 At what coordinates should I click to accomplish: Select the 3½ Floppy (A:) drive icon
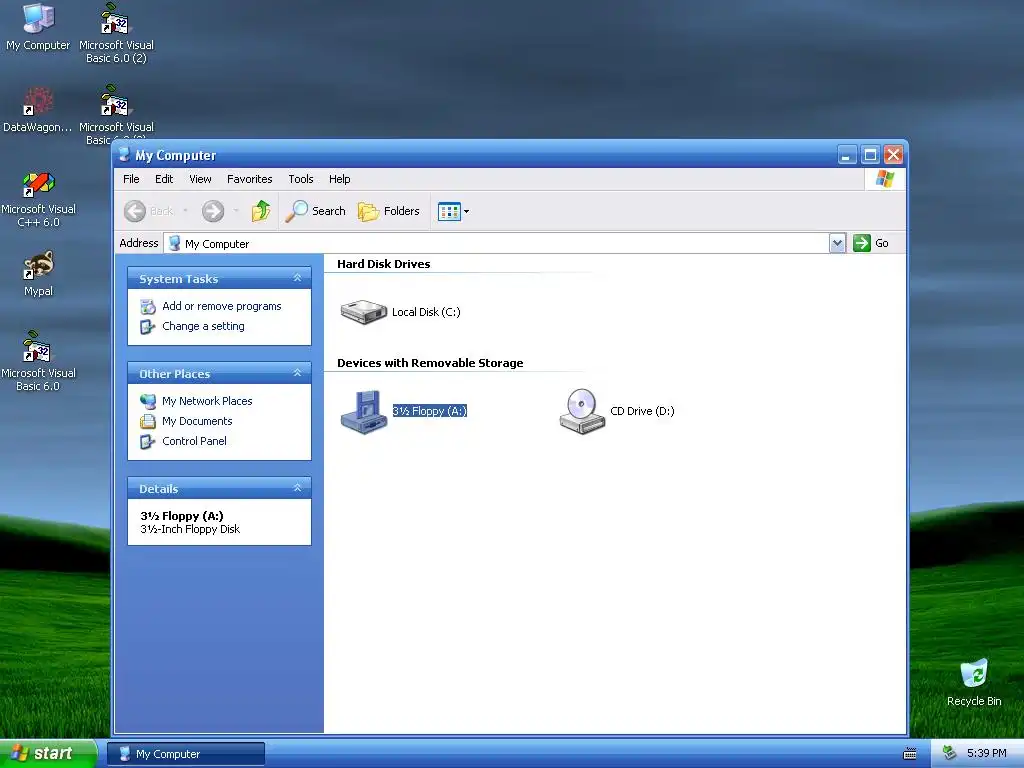click(364, 412)
